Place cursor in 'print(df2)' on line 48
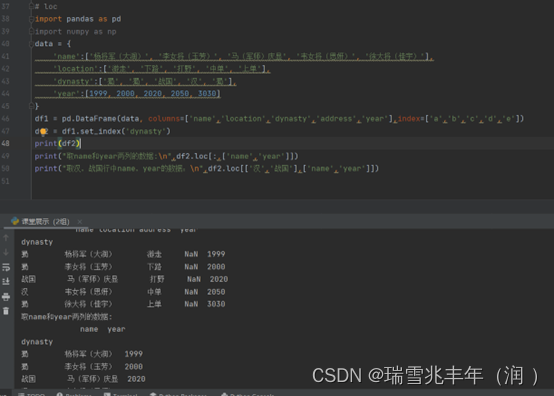 point(58,143)
